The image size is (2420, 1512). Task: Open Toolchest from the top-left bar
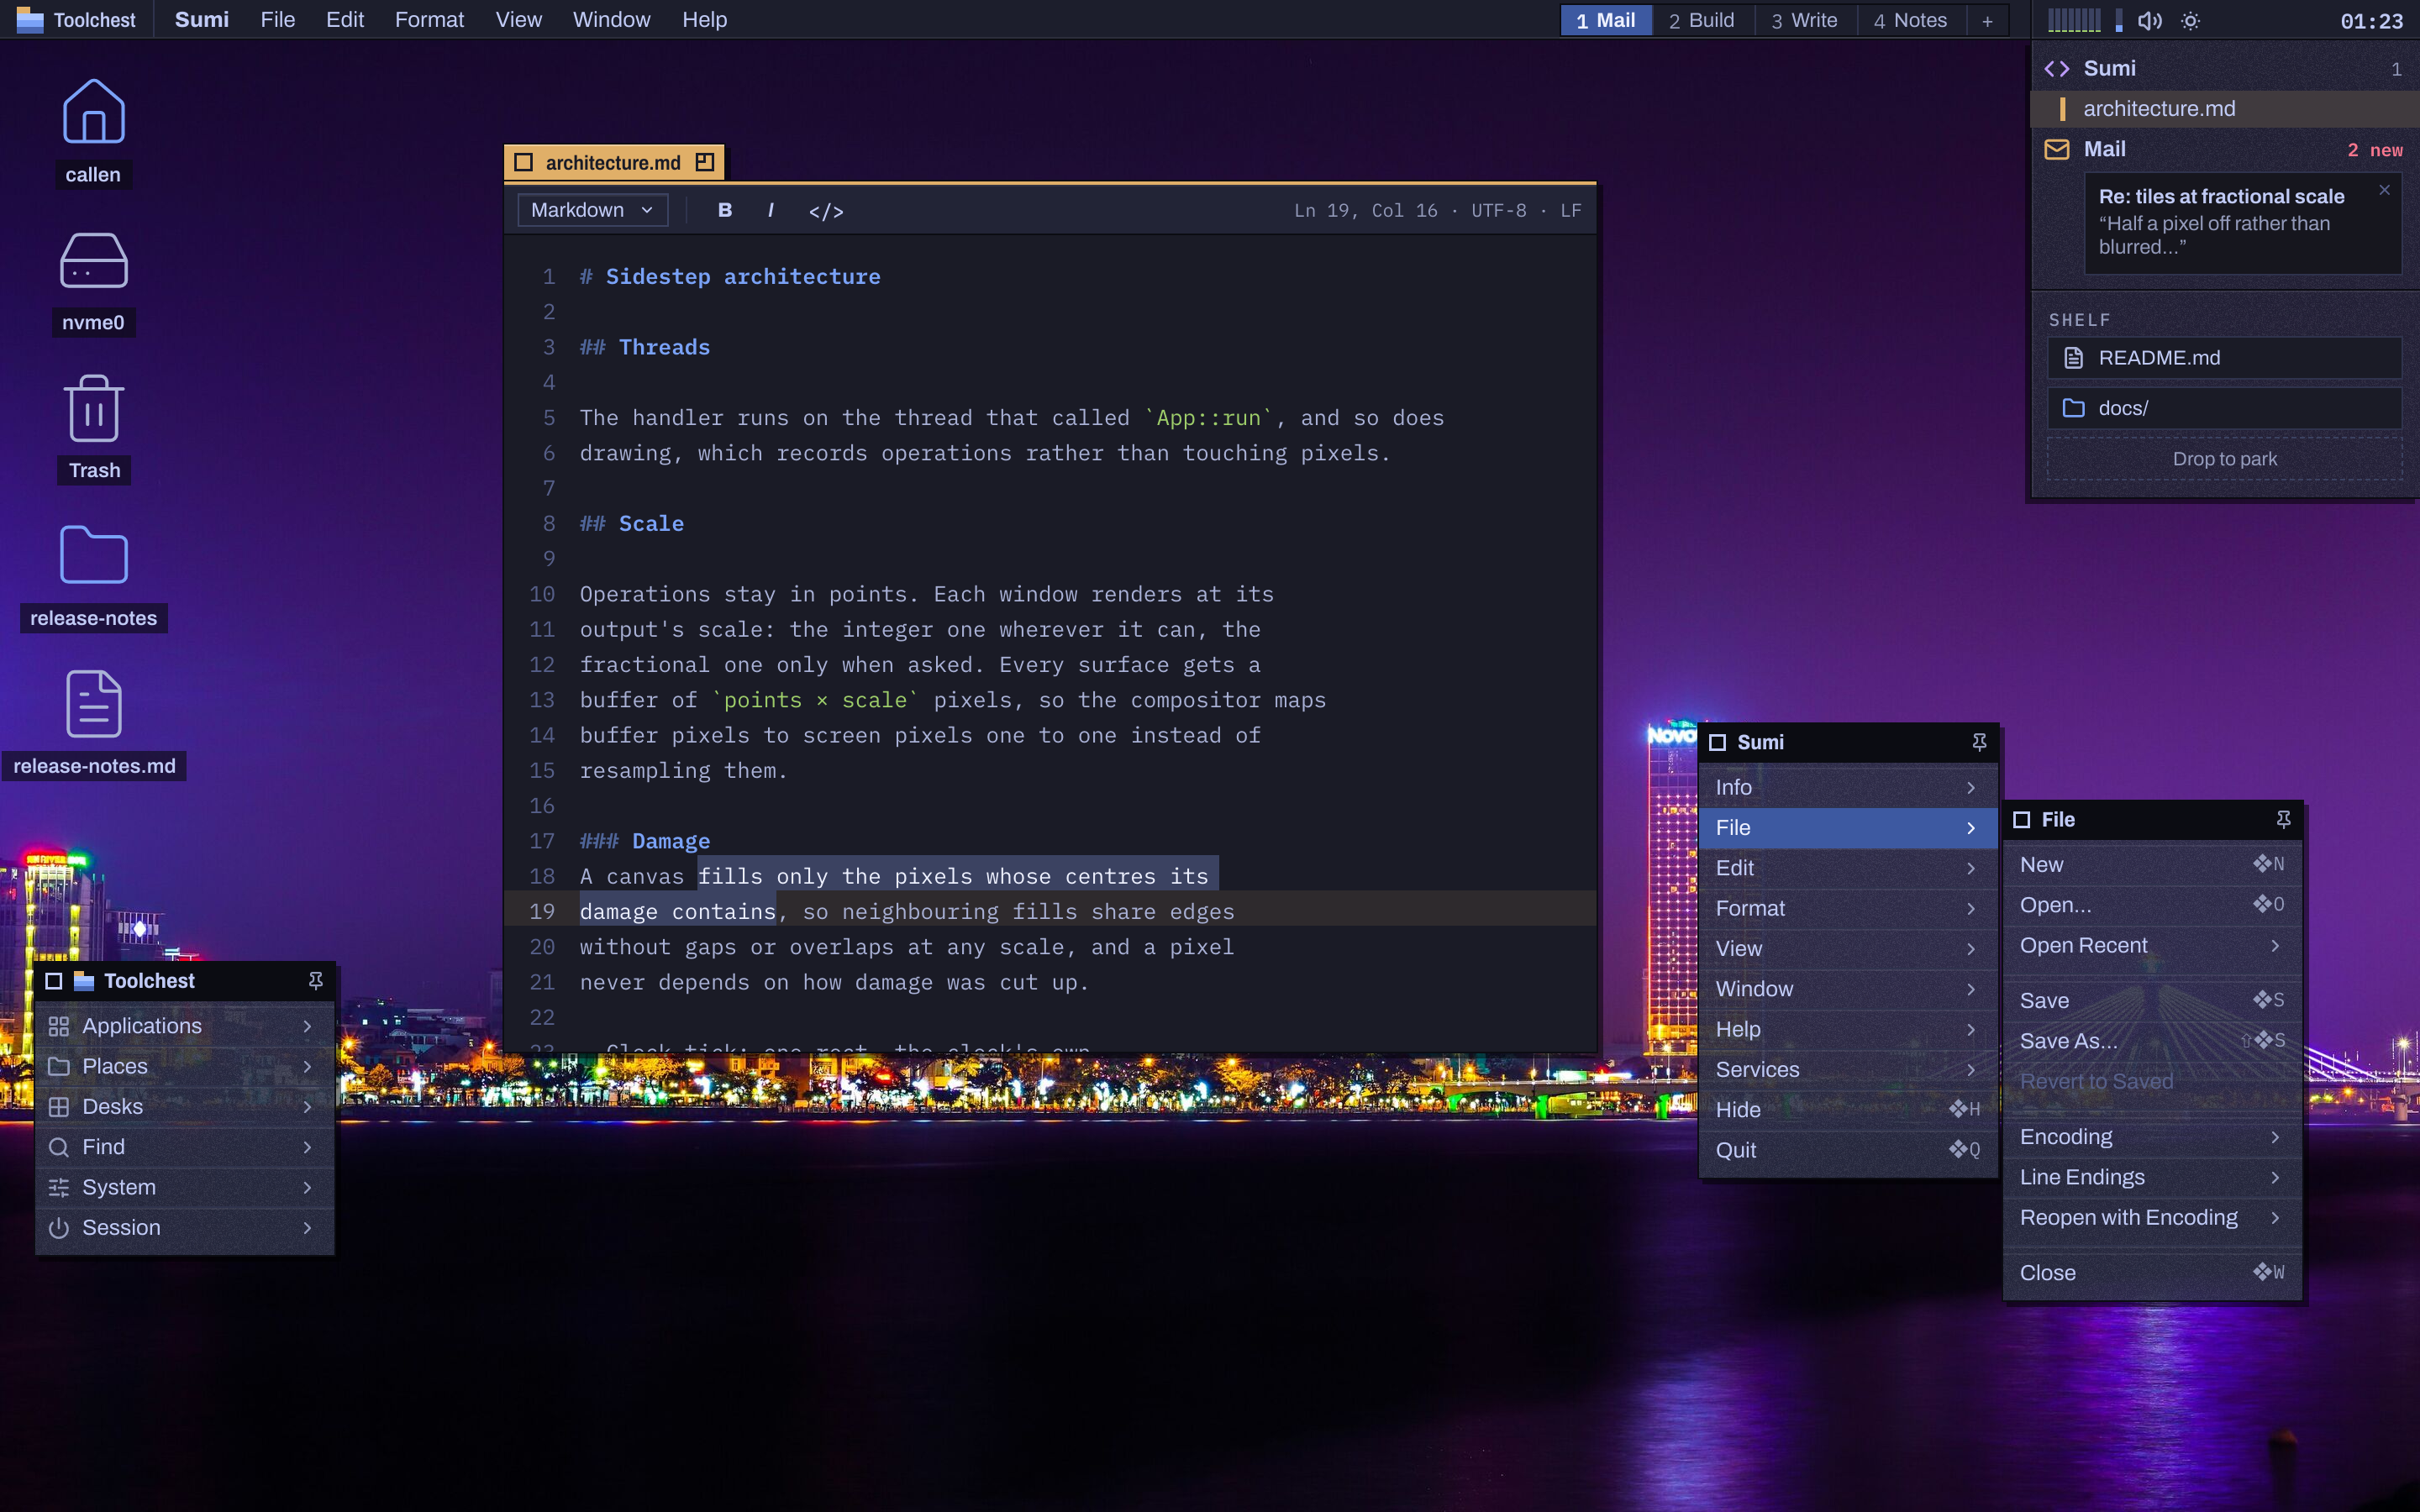point(77,20)
